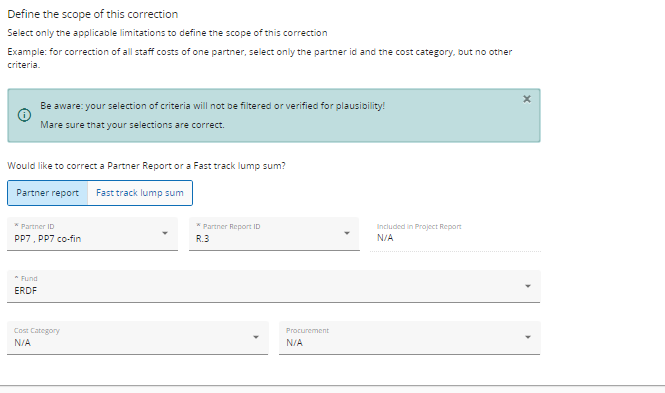Image resolution: width=665 pixels, height=393 pixels.
Task: Select the Partner report toggle option
Action: click(48, 193)
